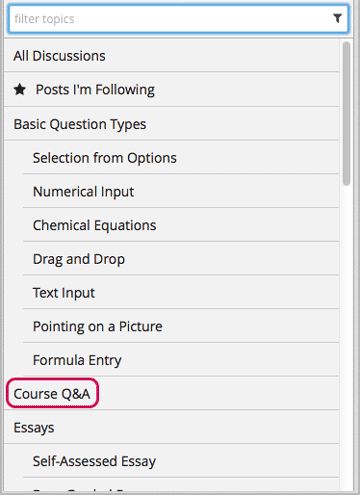Go to Drag and Drop subtopic
This screenshot has height=495, width=360.
[x=181, y=259]
